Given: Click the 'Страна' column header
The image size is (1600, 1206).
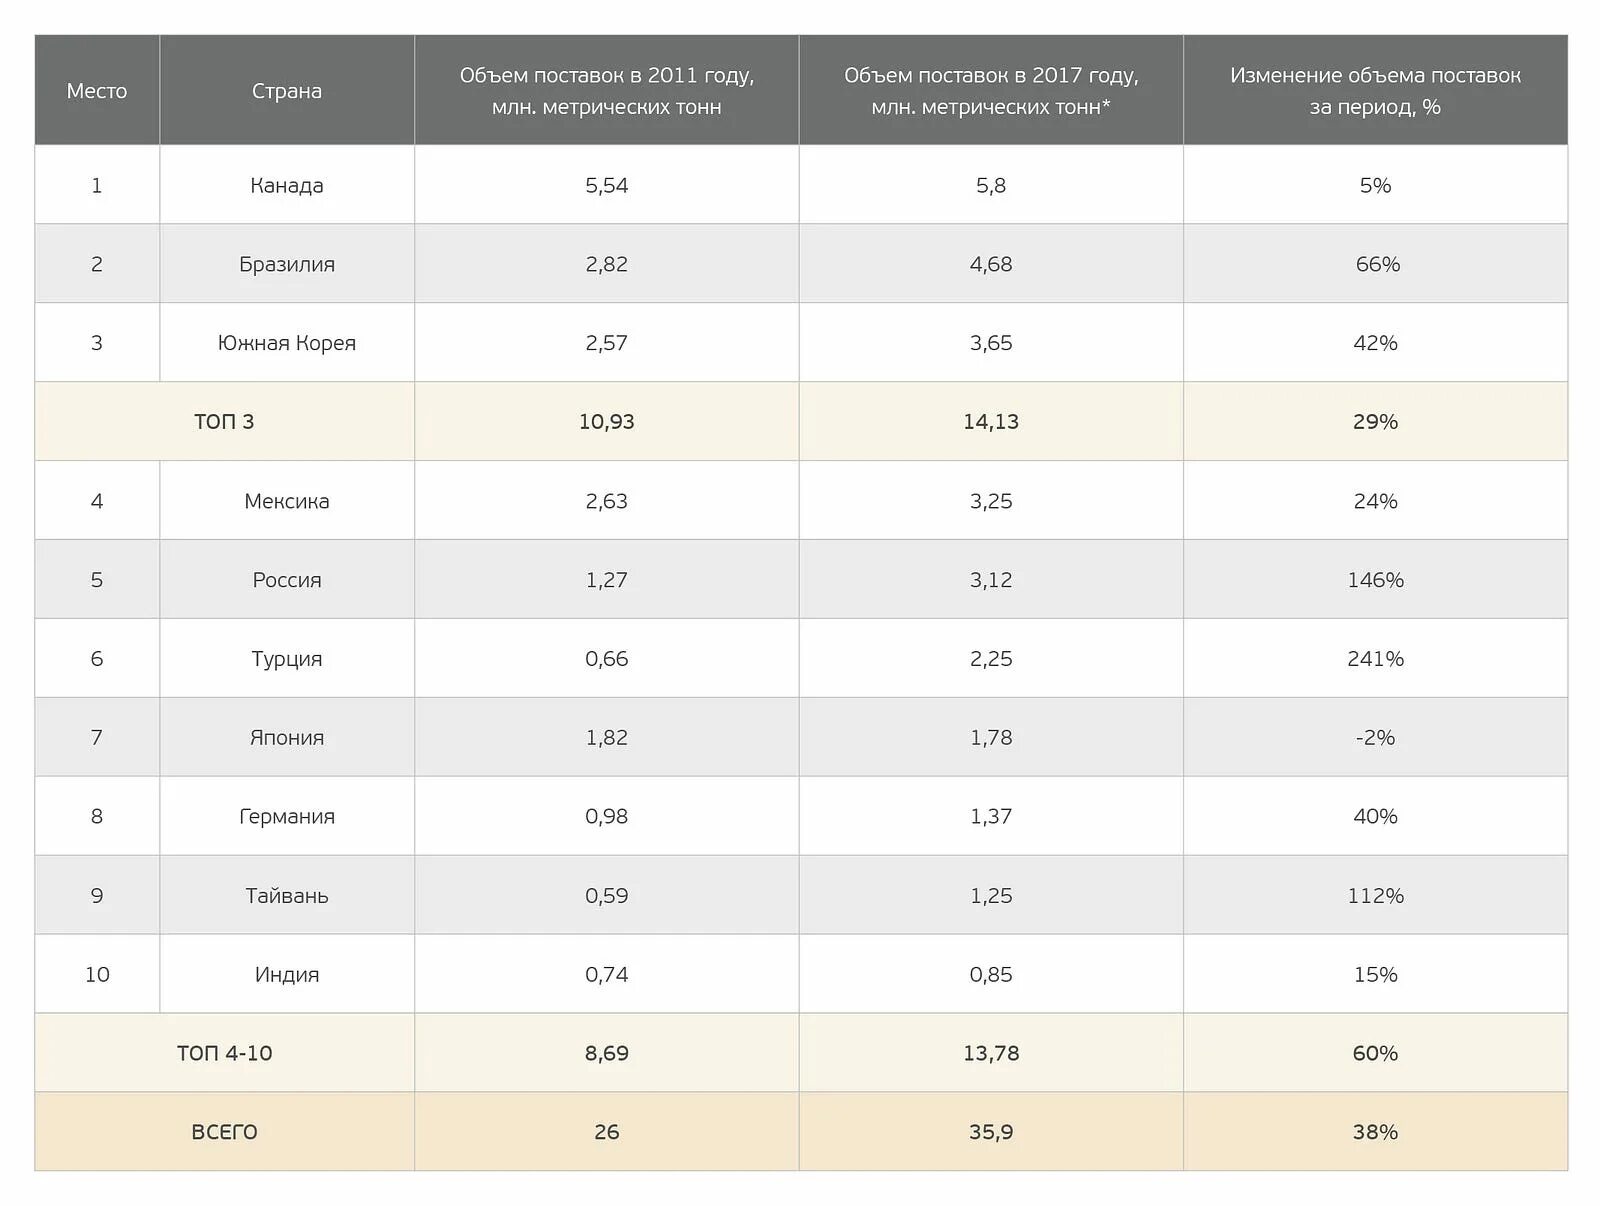Looking at the screenshot, I should tap(287, 91).
